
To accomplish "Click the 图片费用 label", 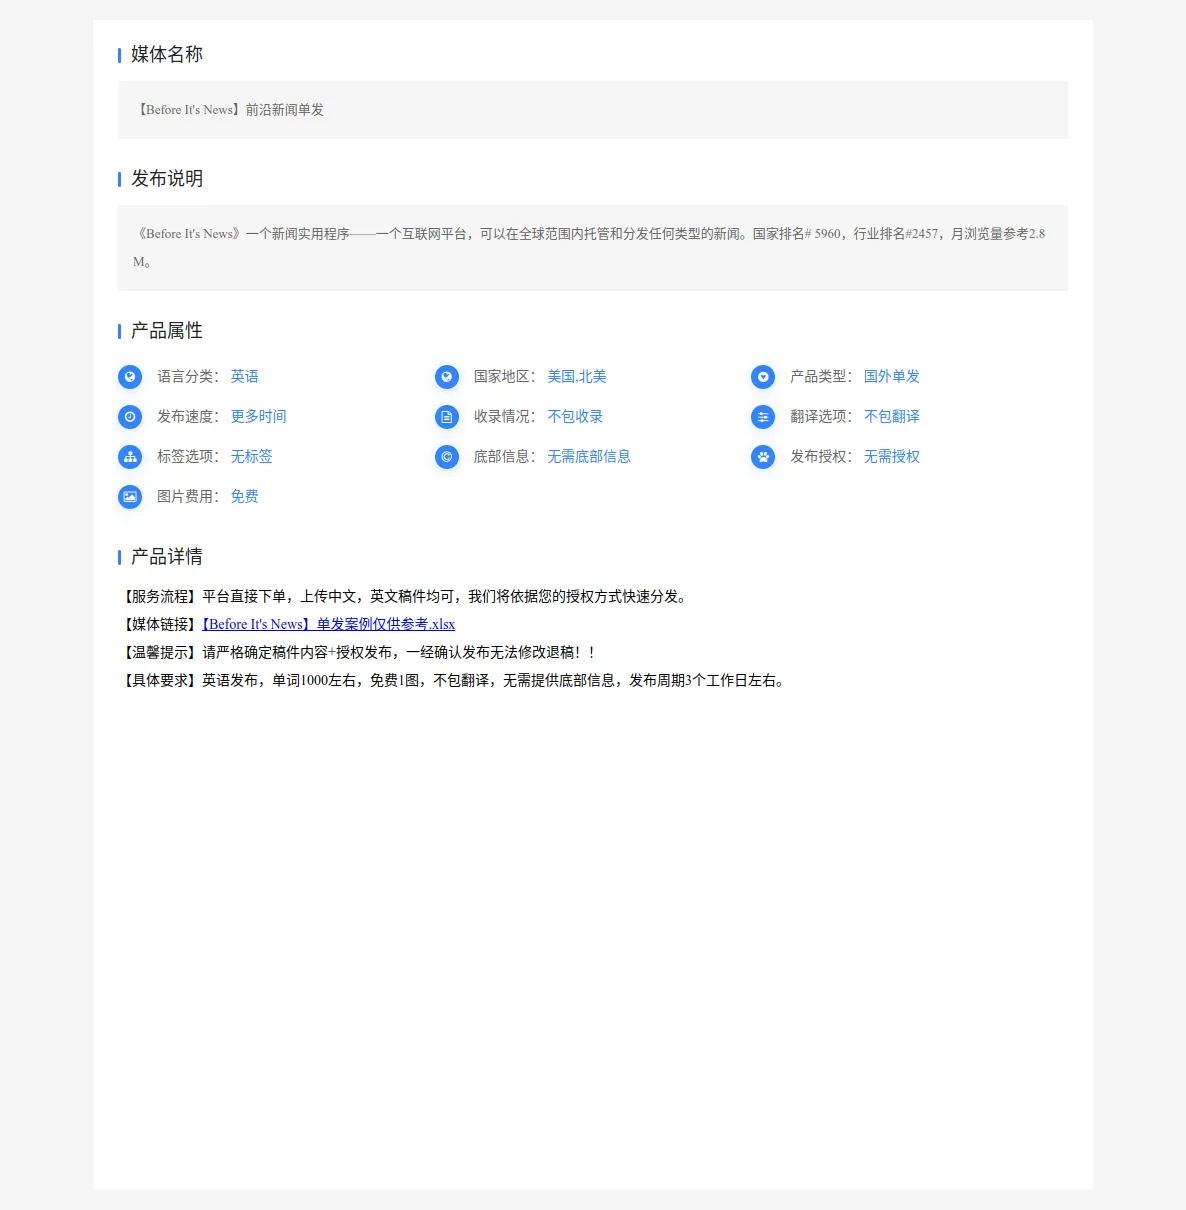I will pos(188,497).
